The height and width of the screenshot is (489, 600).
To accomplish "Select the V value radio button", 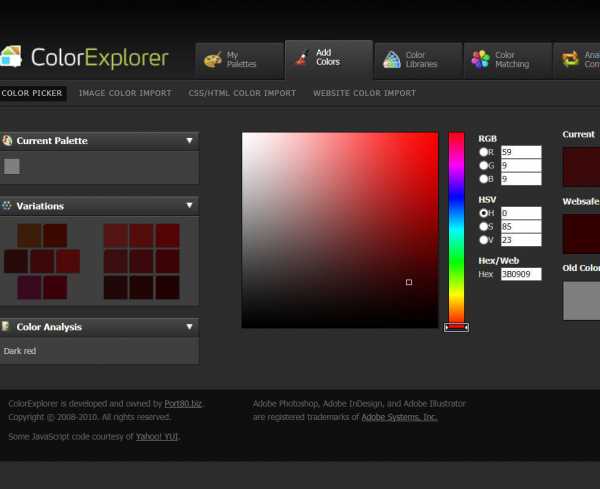I will (484, 240).
